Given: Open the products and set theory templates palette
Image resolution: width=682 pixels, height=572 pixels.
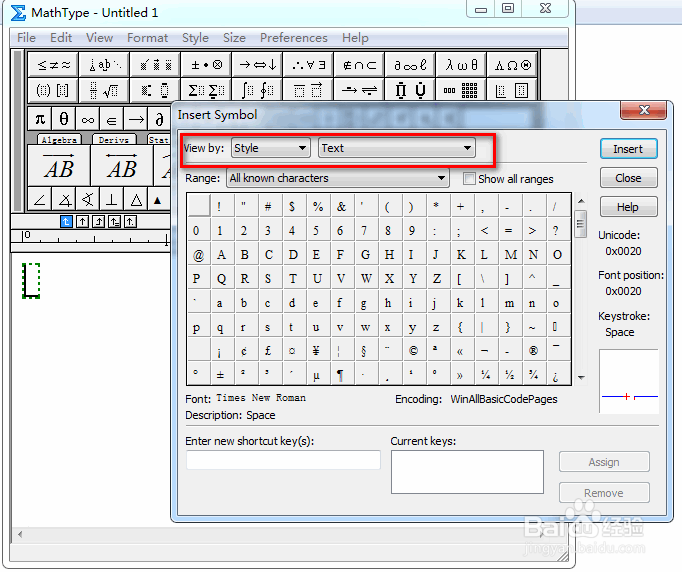Looking at the screenshot, I should [410, 90].
